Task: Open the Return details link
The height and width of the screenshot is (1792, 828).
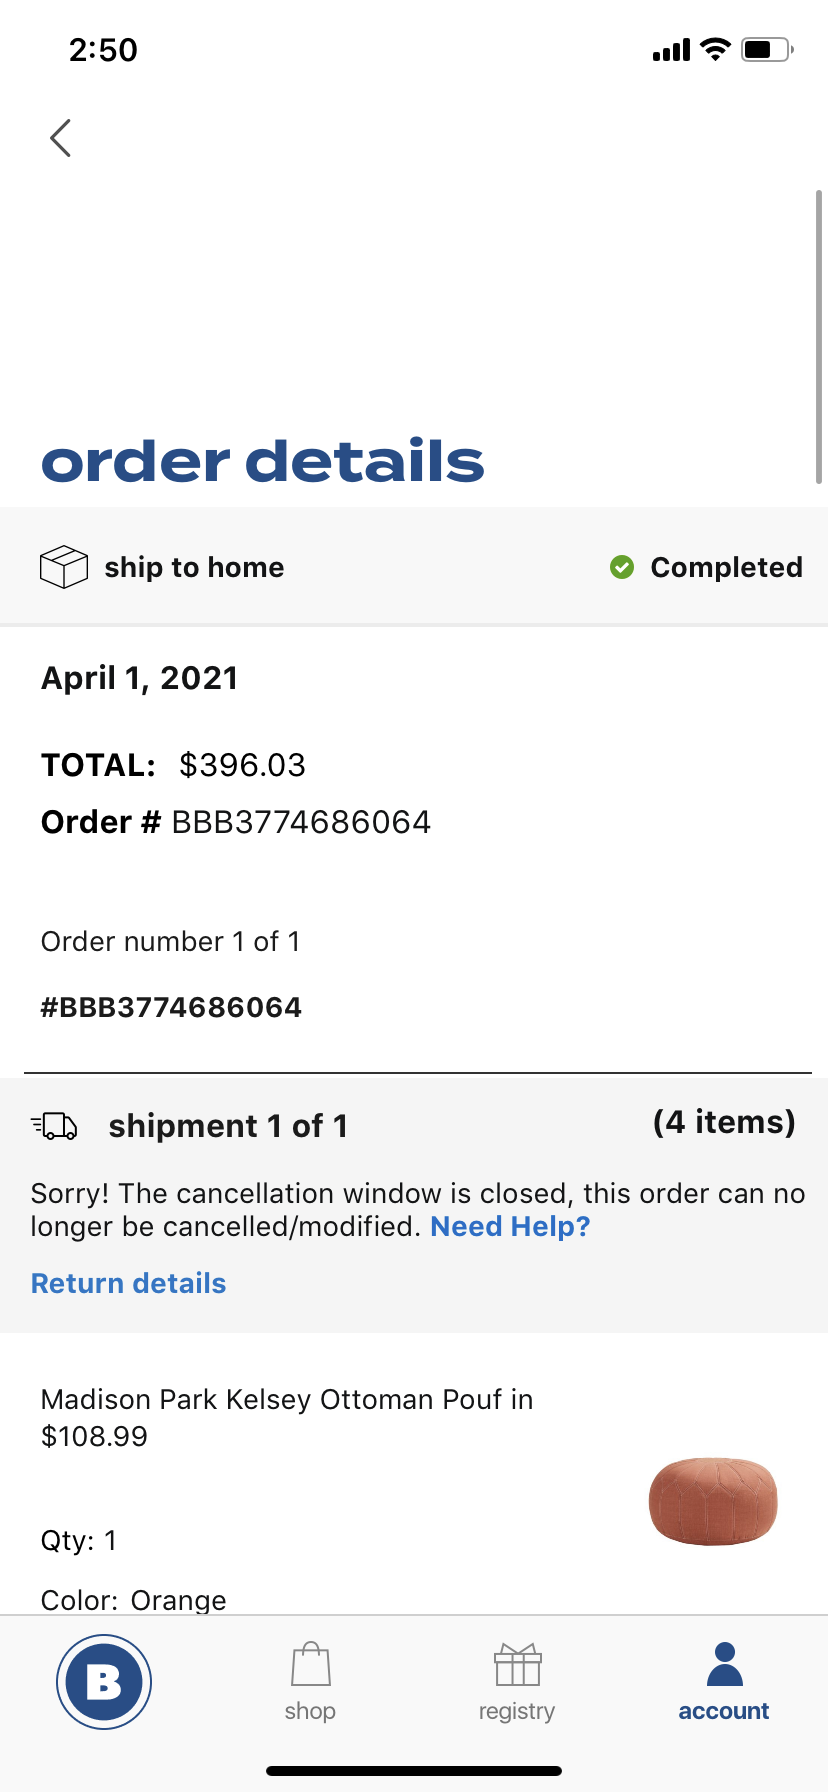Action: click(x=129, y=1283)
